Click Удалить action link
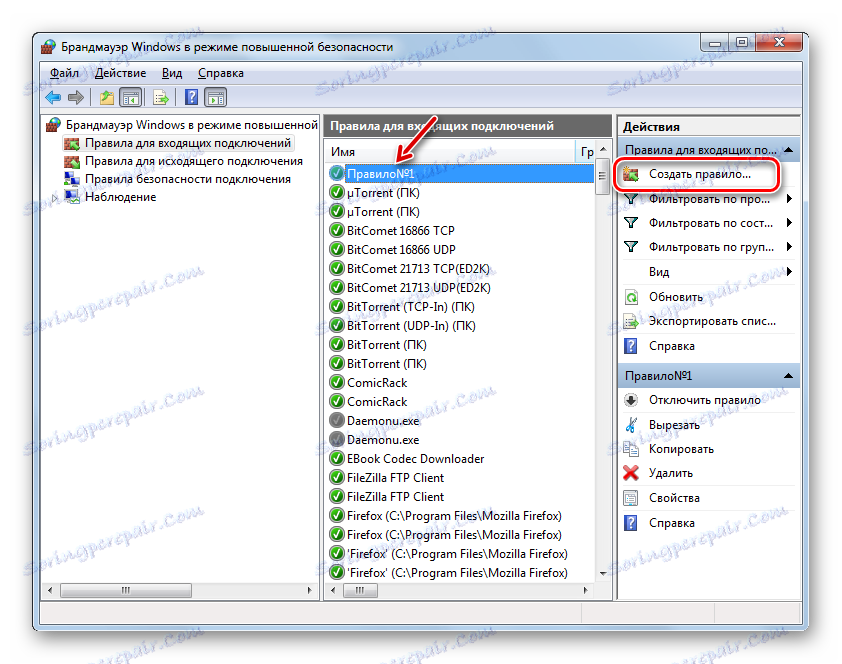The width and height of the screenshot is (842, 664). coord(671,473)
